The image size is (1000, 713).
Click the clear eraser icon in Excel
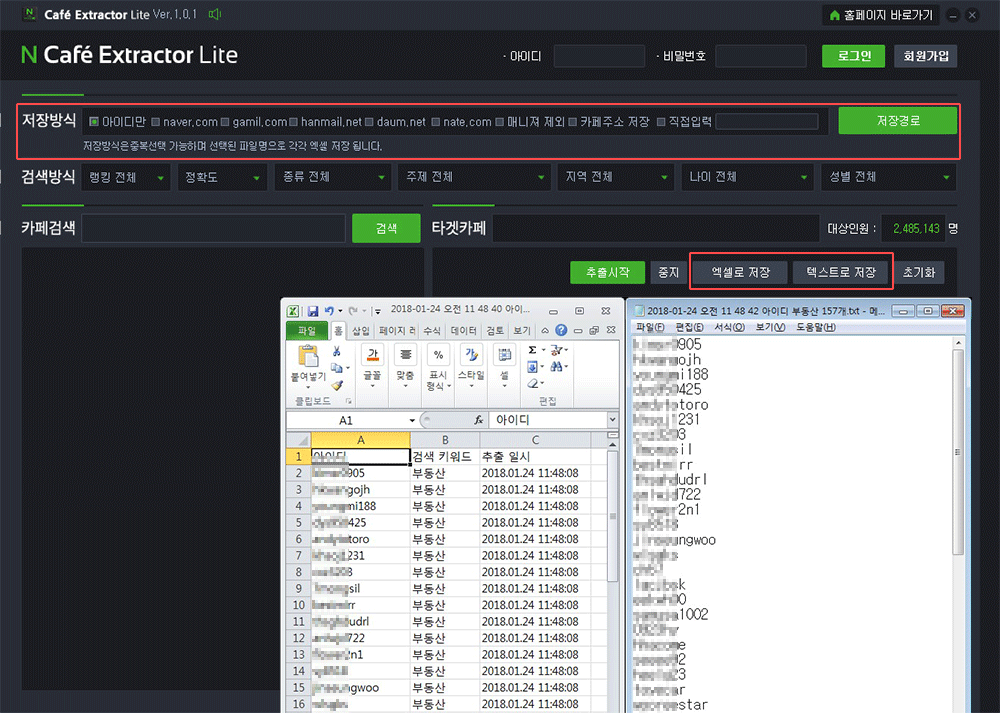[533, 383]
